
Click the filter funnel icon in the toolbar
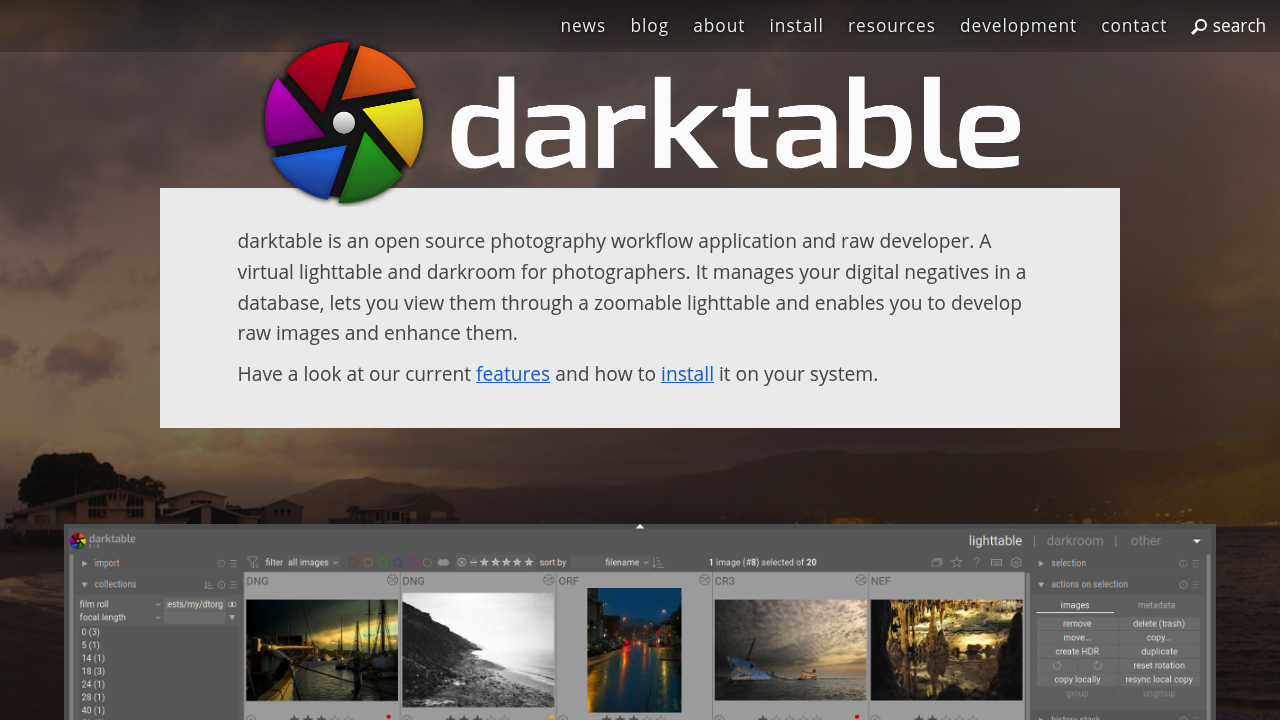(x=253, y=563)
